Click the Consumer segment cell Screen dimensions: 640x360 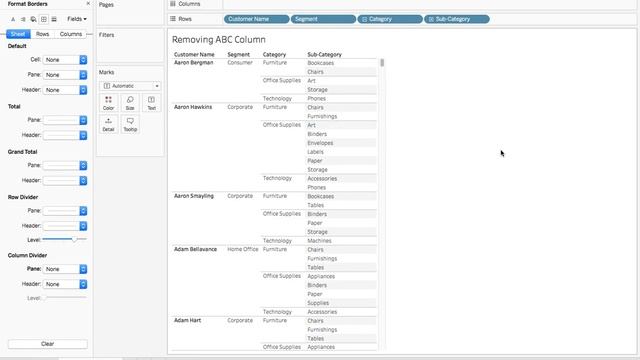(240, 62)
